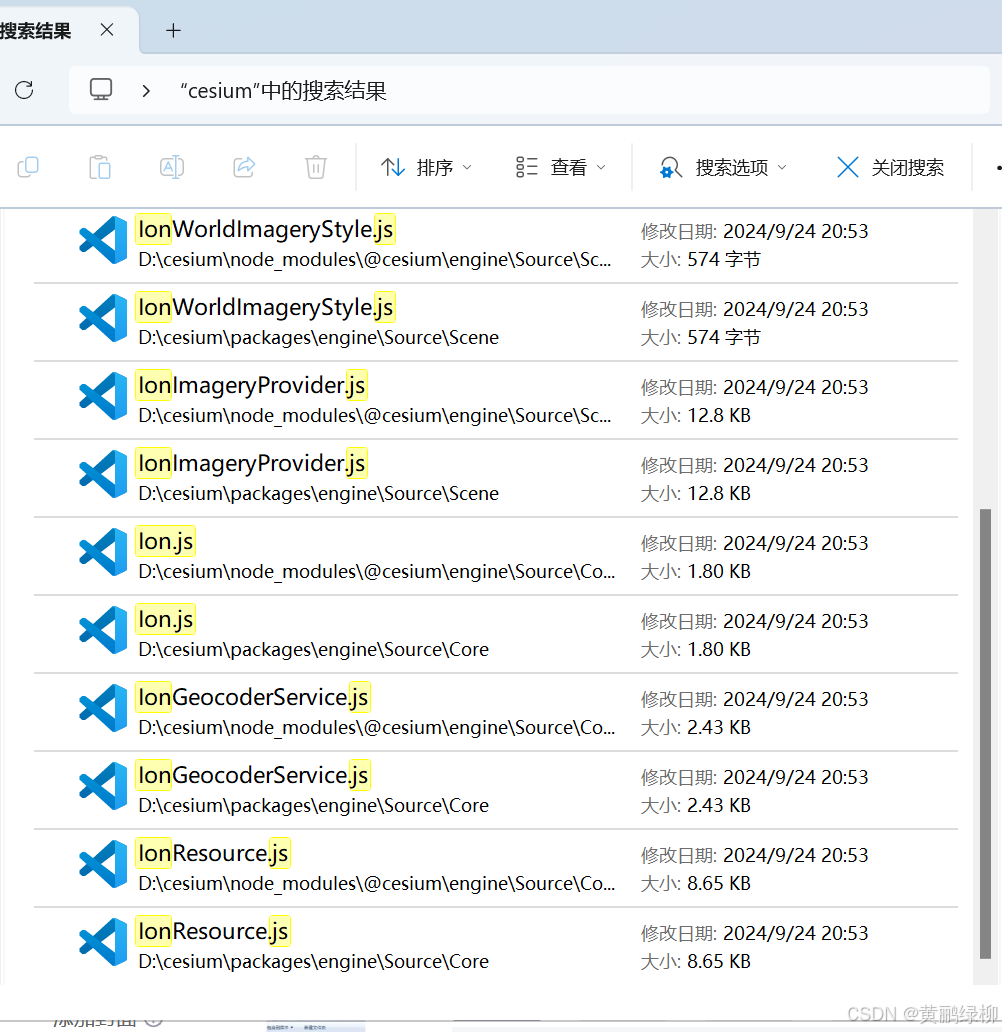Screen dimensions: 1002x1032
Task: Expand the address bar path chevron
Action: [x=146, y=91]
